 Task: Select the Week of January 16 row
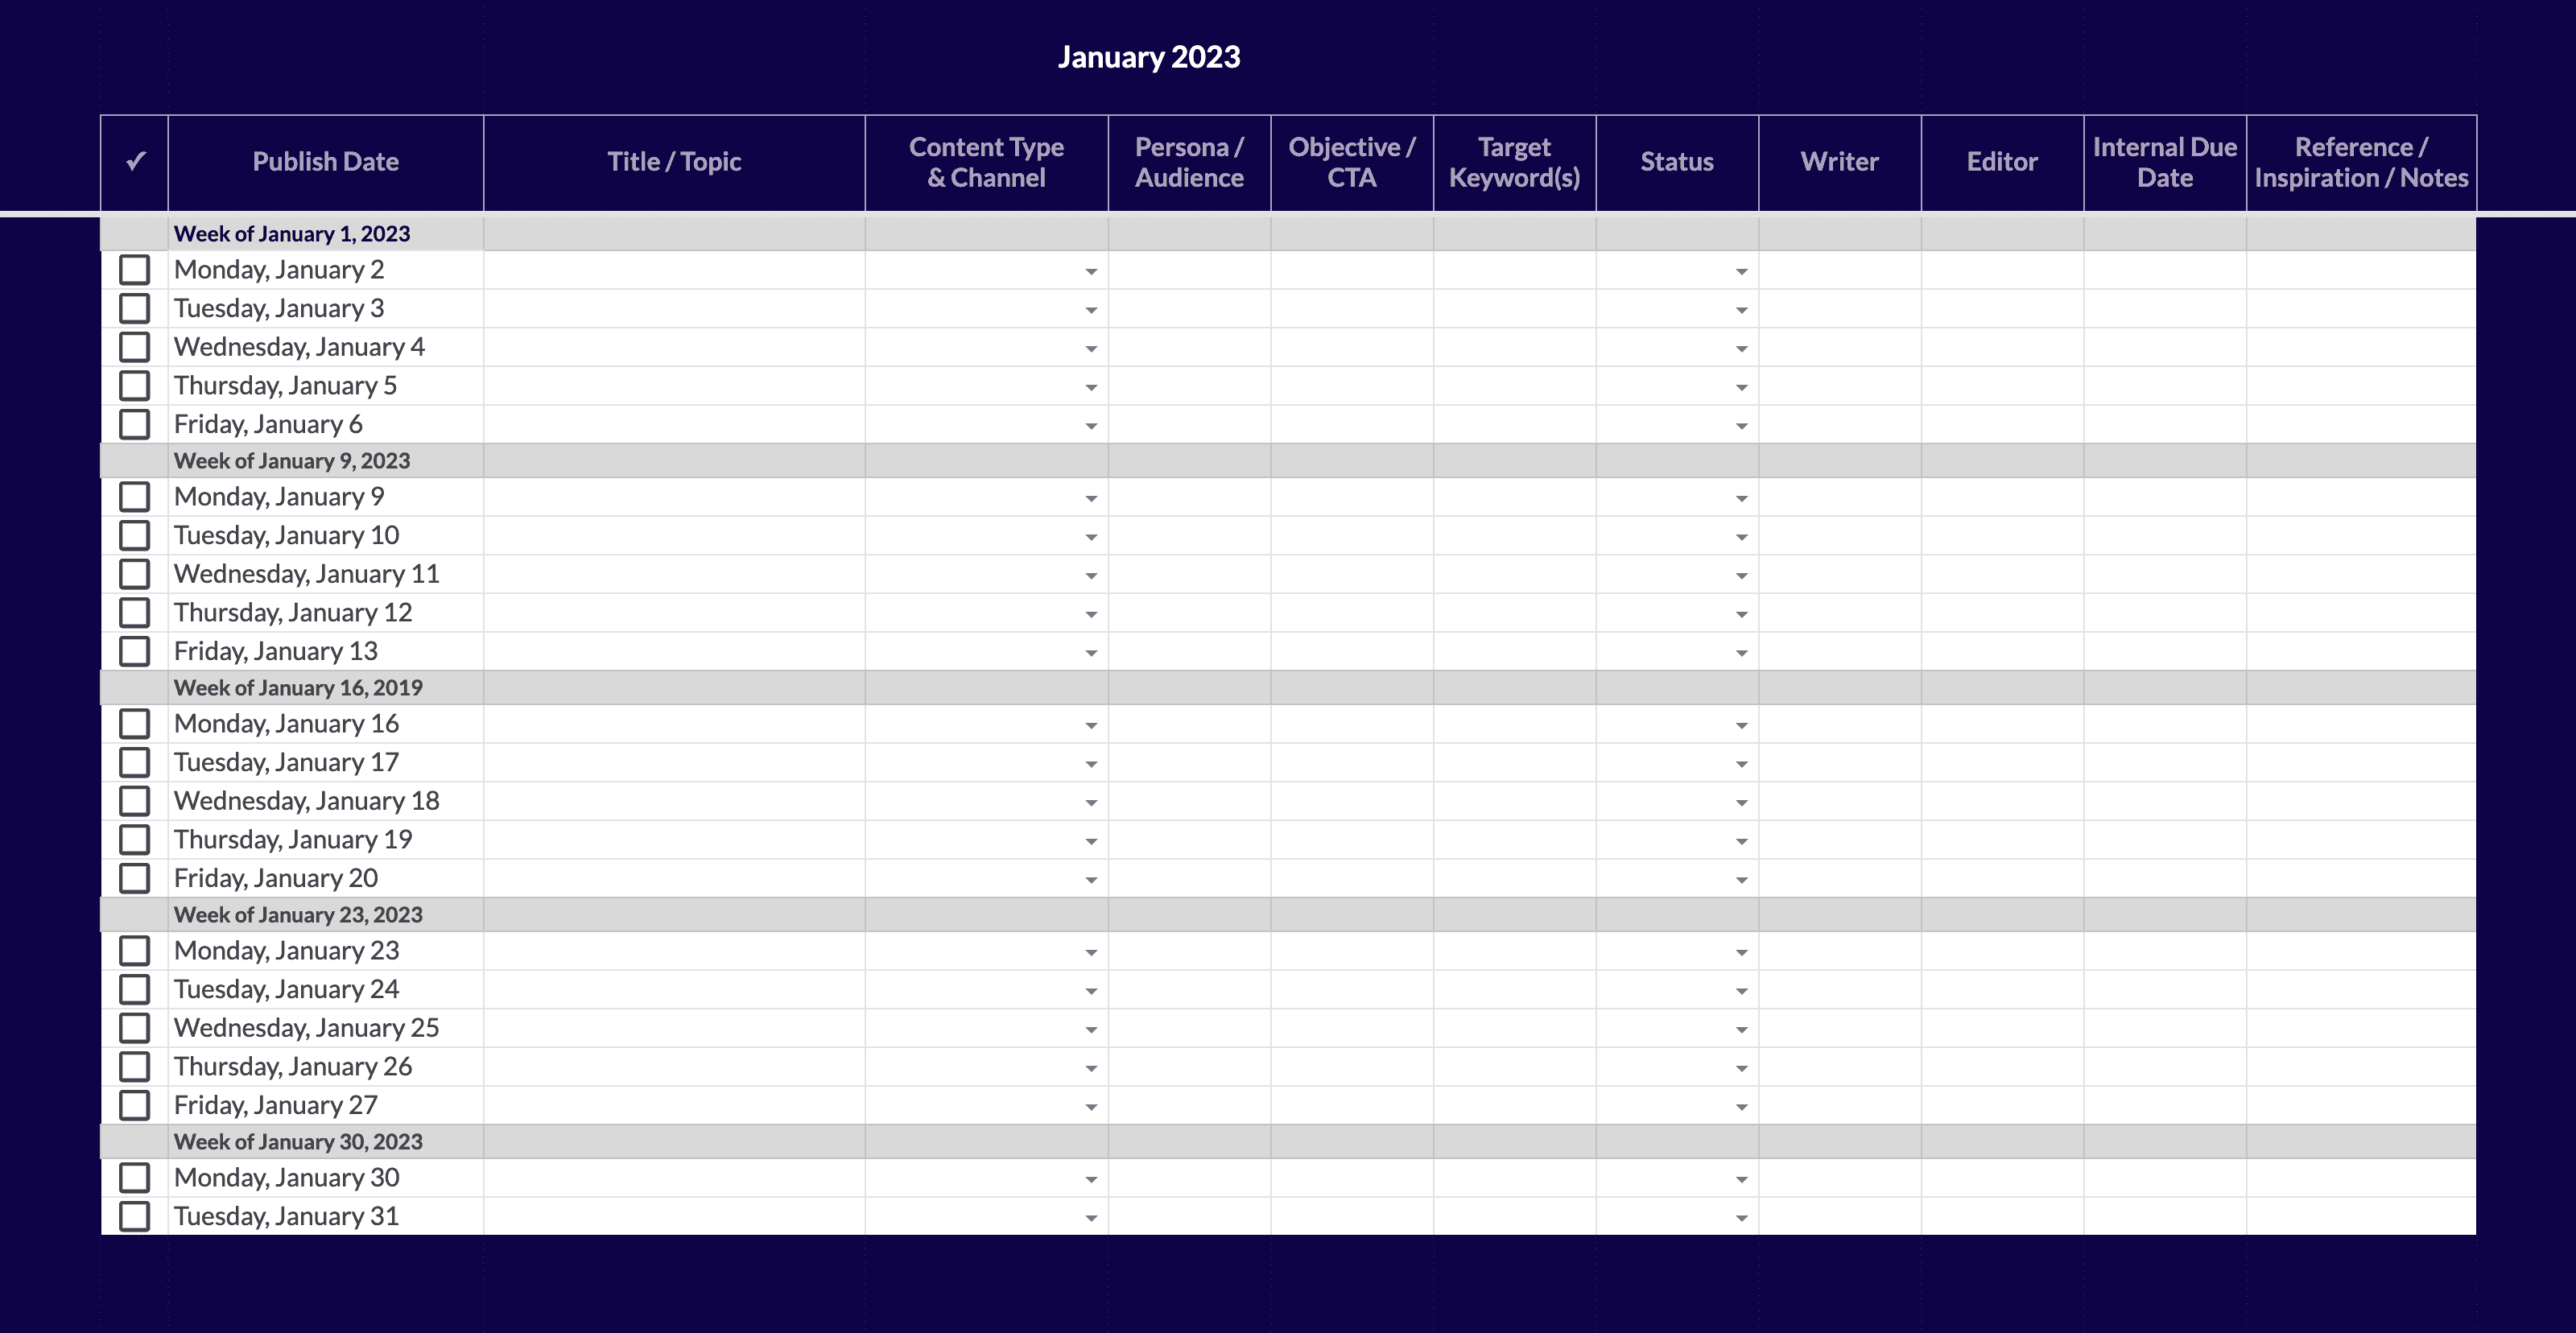tap(298, 688)
